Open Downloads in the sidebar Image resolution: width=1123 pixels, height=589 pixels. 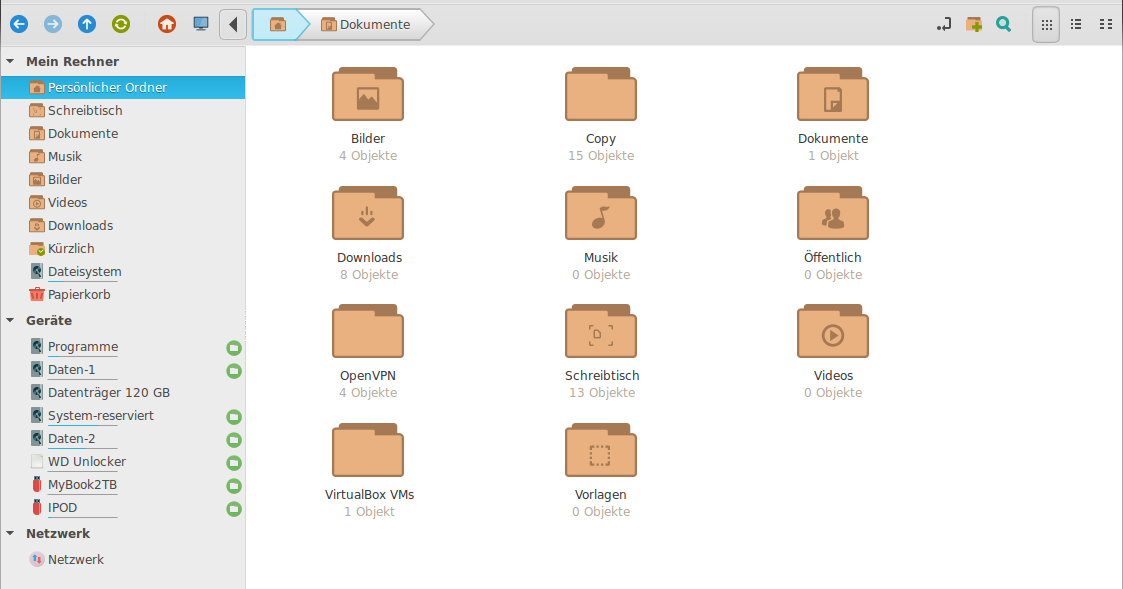(122, 225)
